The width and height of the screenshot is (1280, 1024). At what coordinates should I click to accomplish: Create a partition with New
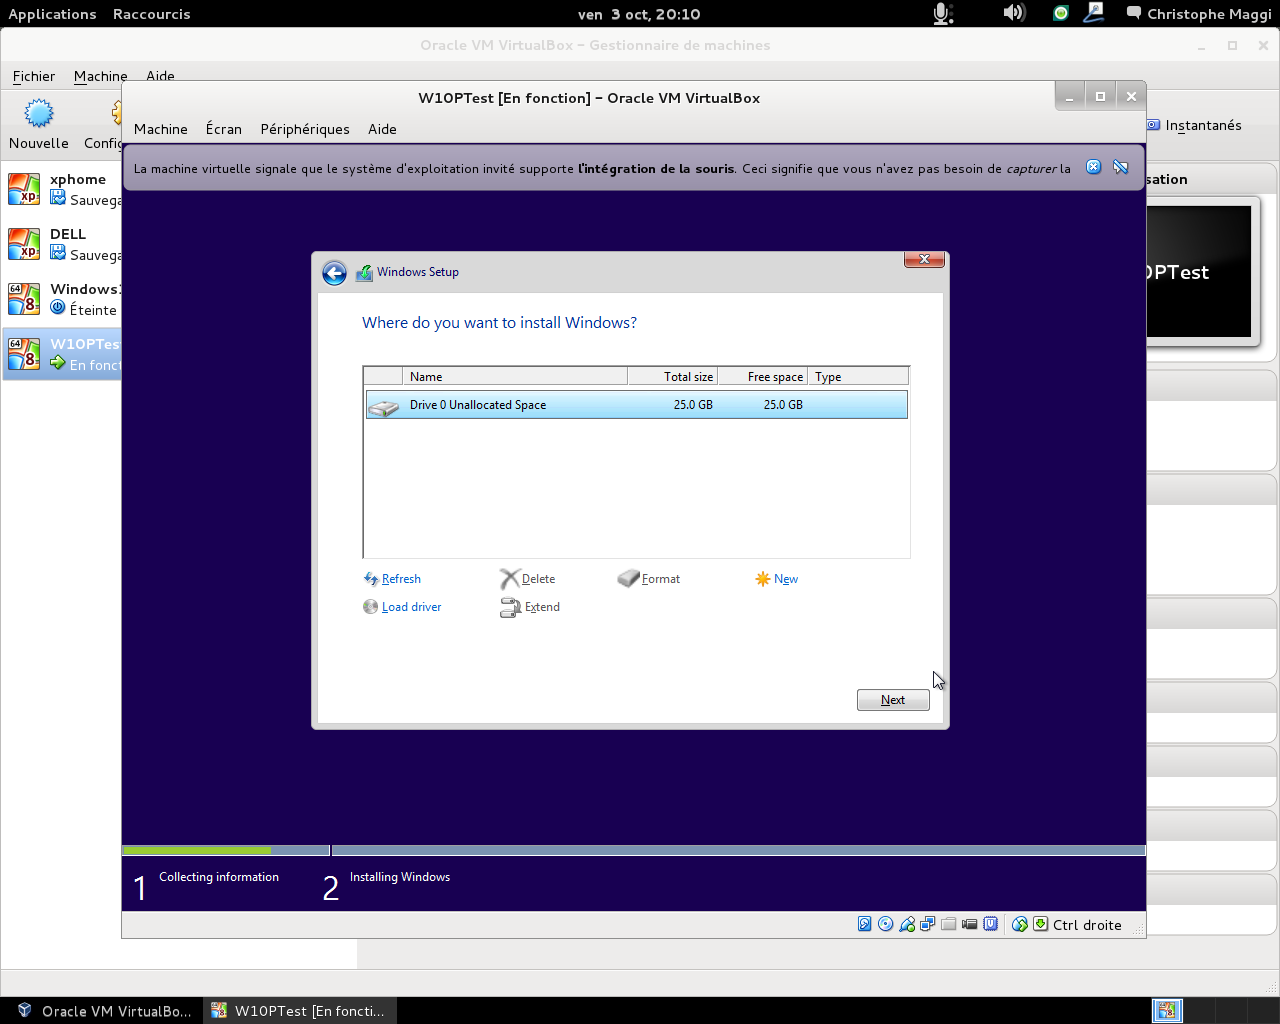pos(785,579)
